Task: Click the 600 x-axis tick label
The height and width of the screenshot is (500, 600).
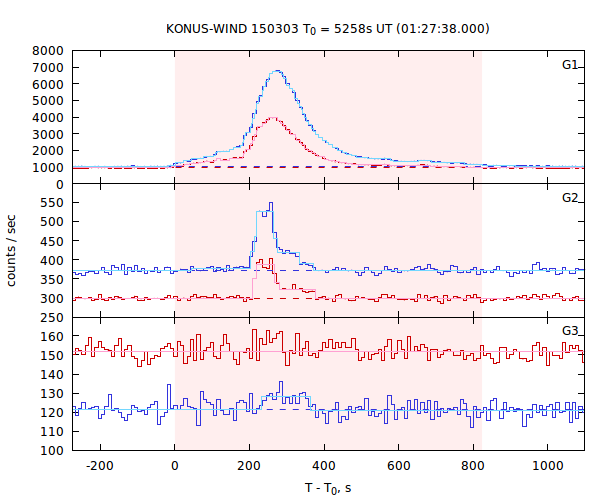Action: tap(398, 466)
